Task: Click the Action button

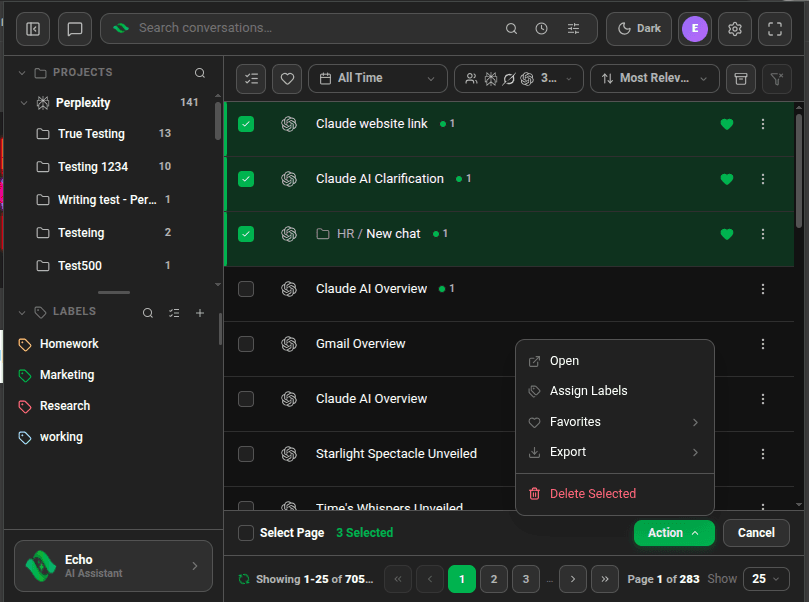Action: pyautogui.click(x=674, y=533)
